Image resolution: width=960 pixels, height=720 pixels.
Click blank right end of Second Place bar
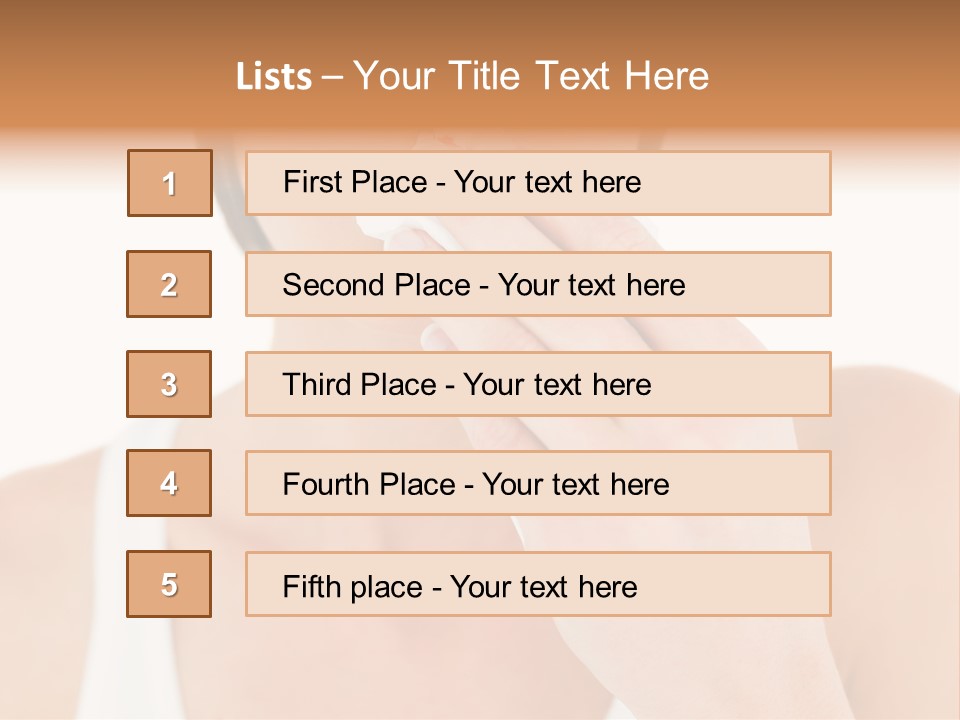[x=770, y=285]
